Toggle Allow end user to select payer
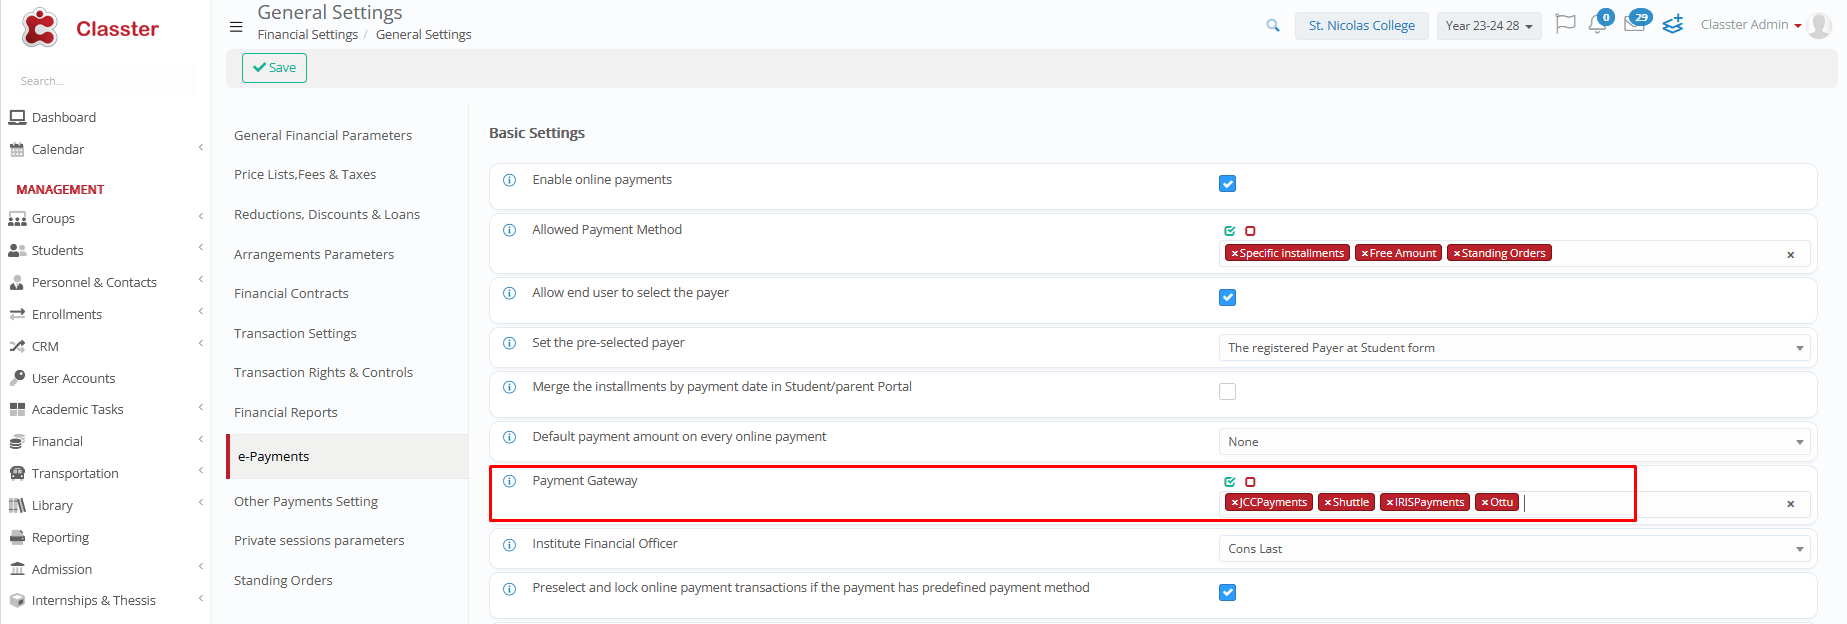This screenshot has height=624, width=1847. click(1227, 298)
